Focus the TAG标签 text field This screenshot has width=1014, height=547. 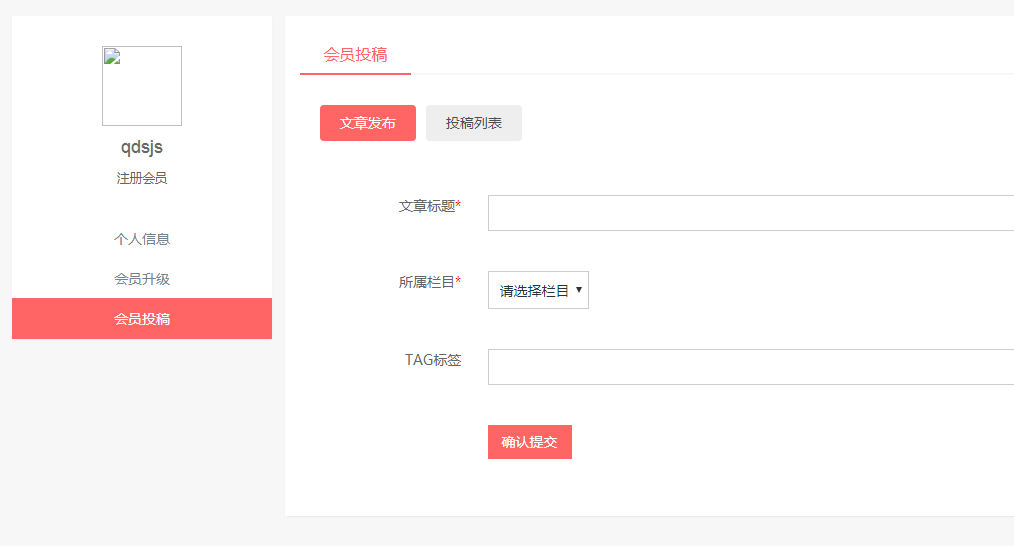click(751, 367)
